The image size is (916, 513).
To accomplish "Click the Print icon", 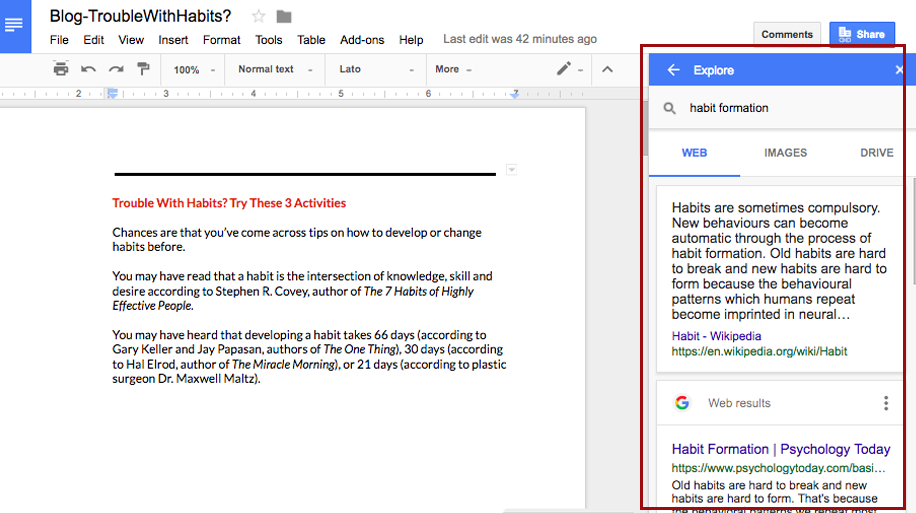I will 61,69.
